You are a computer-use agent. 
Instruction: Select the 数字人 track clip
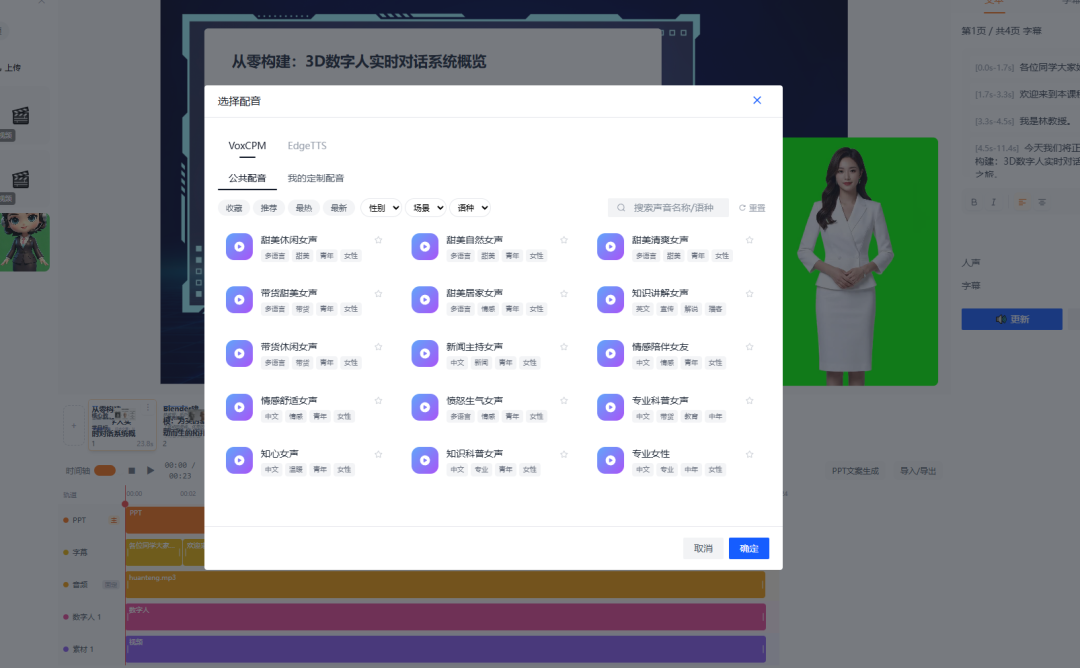click(x=446, y=616)
